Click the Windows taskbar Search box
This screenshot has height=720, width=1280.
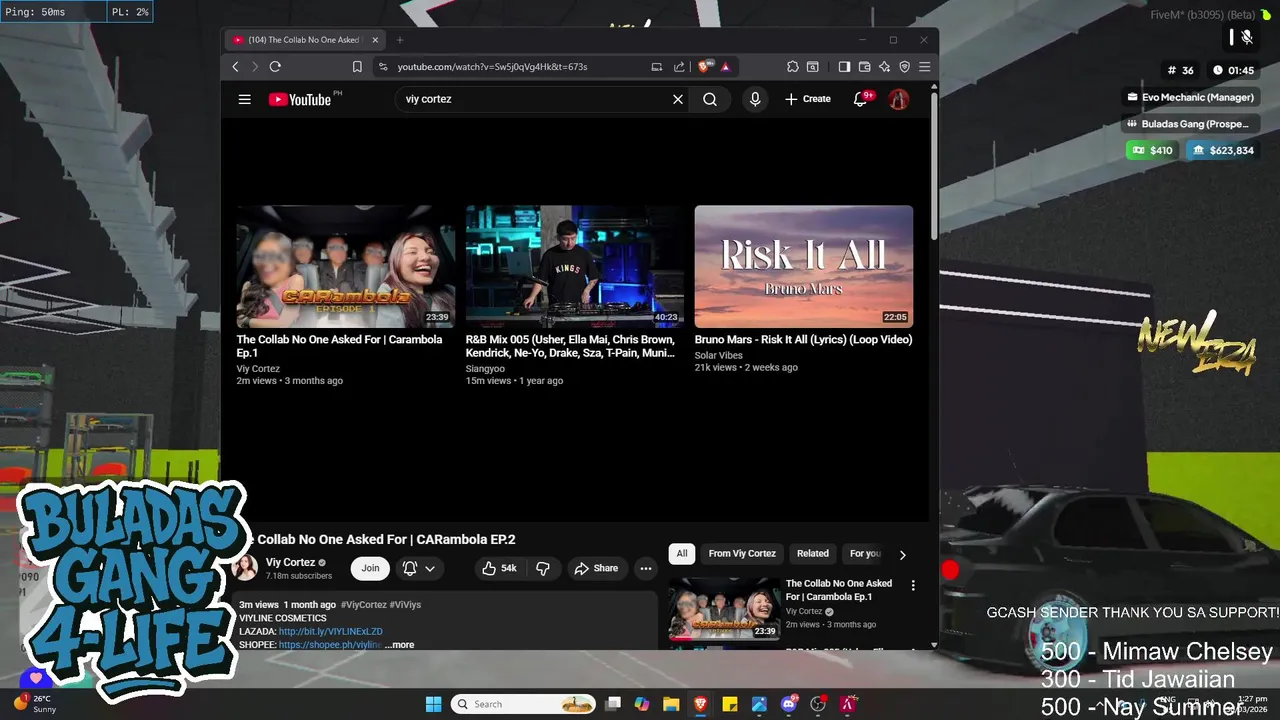click(x=525, y=704)
